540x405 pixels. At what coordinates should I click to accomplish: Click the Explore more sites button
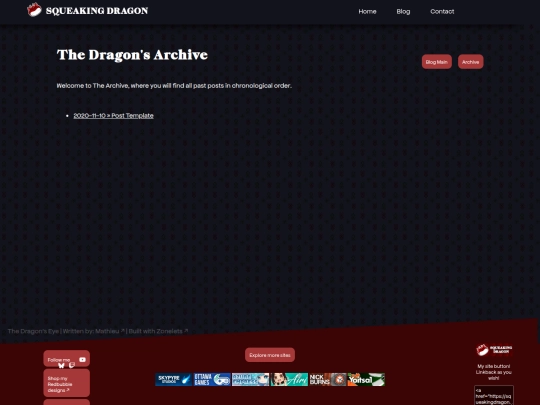[270, 355]
